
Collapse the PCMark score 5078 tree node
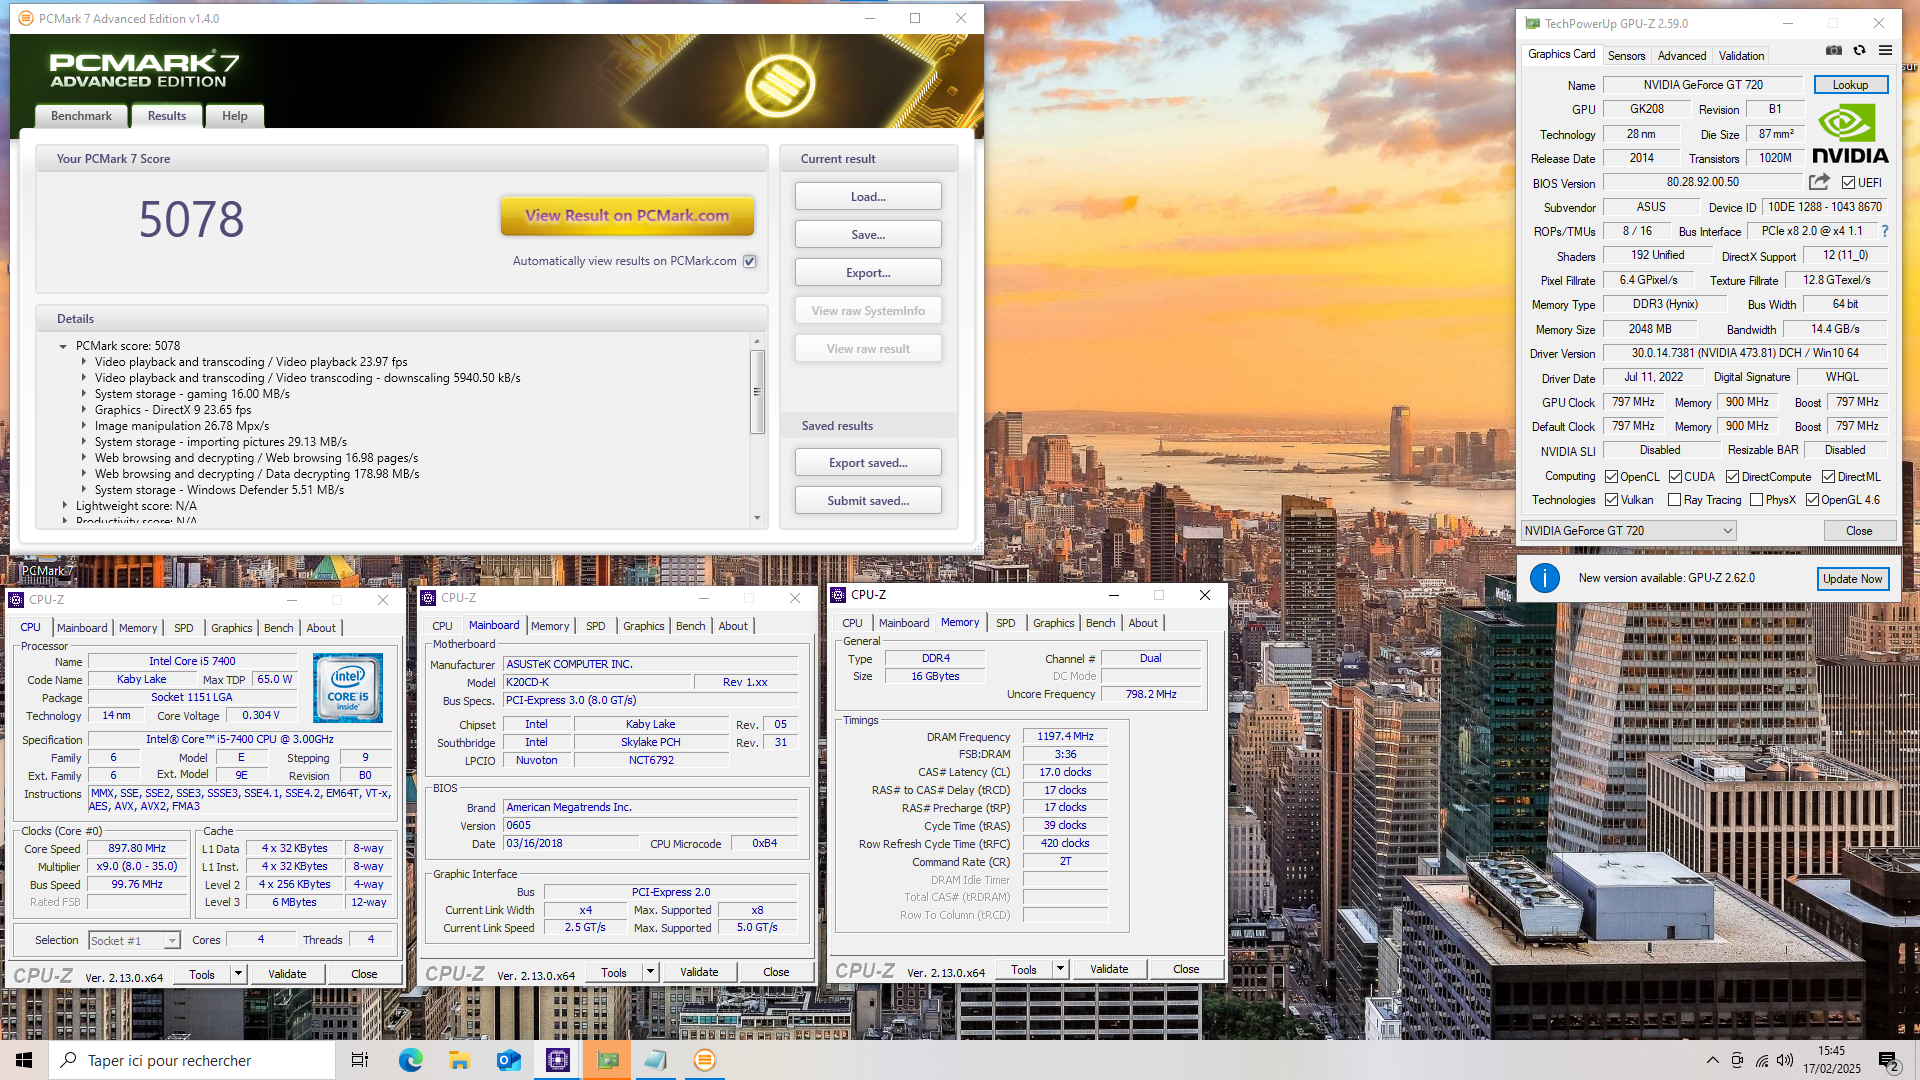pos(63,346)
